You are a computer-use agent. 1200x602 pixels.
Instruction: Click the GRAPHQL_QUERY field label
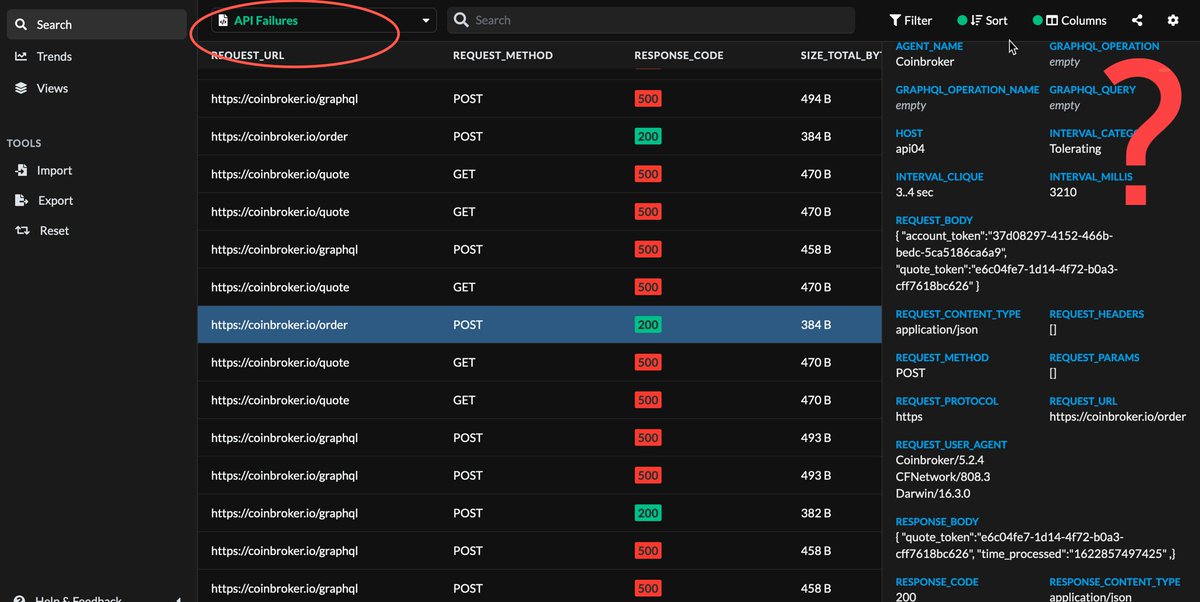point(1093,90)
